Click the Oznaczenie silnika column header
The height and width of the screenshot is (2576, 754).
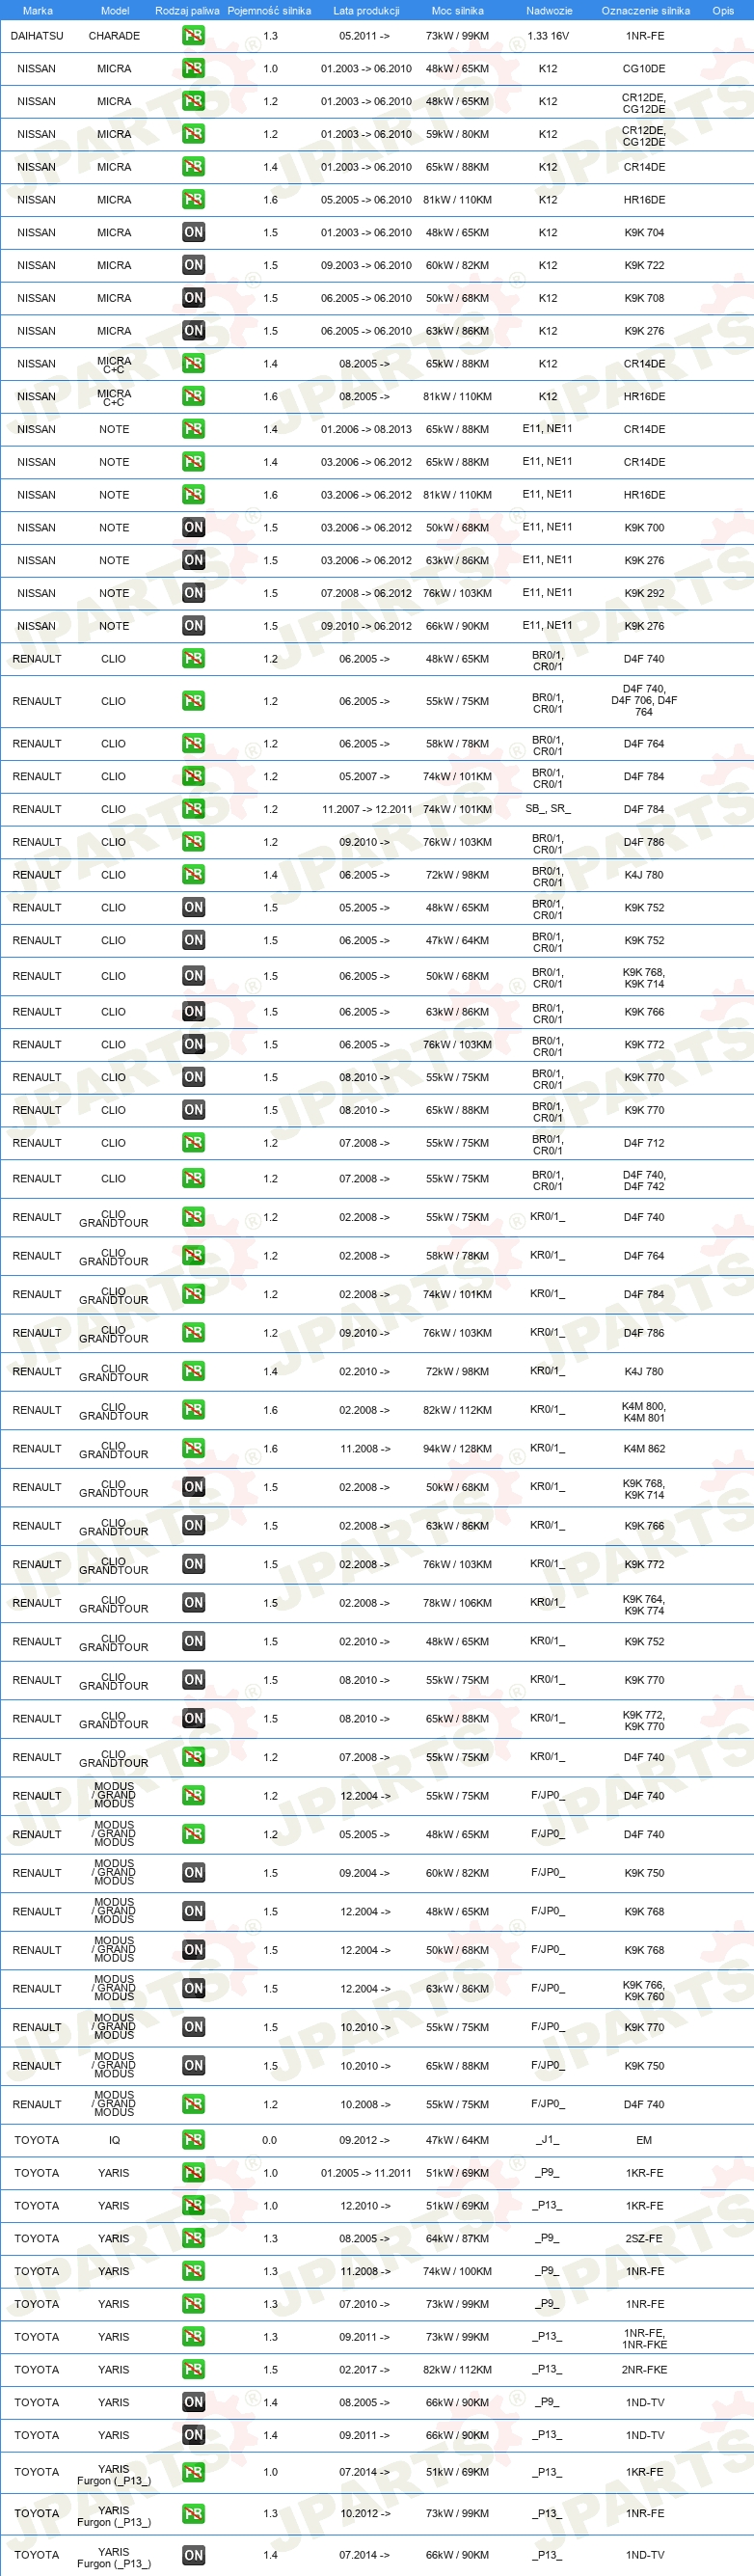645,11
